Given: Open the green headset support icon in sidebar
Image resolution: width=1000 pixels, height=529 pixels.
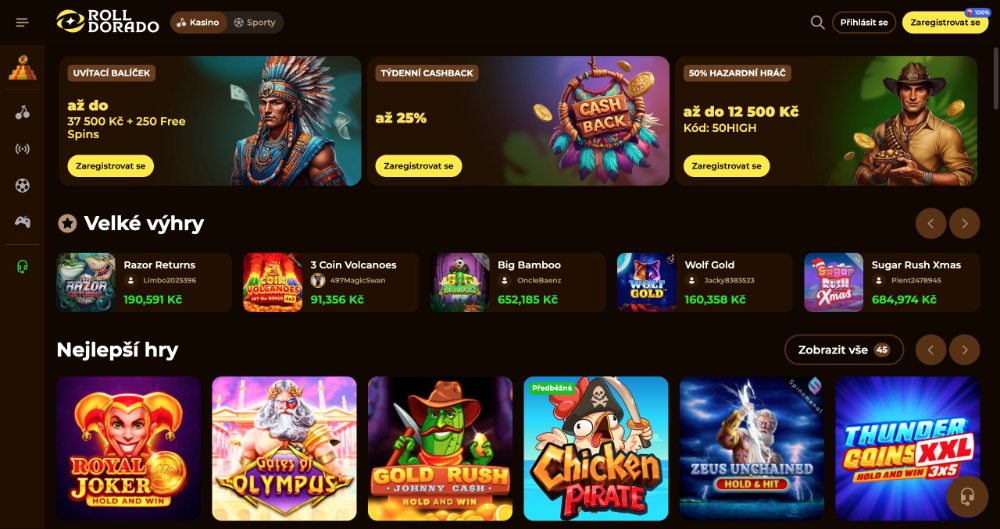Looking at the screenshot, I should coord(22,266).
